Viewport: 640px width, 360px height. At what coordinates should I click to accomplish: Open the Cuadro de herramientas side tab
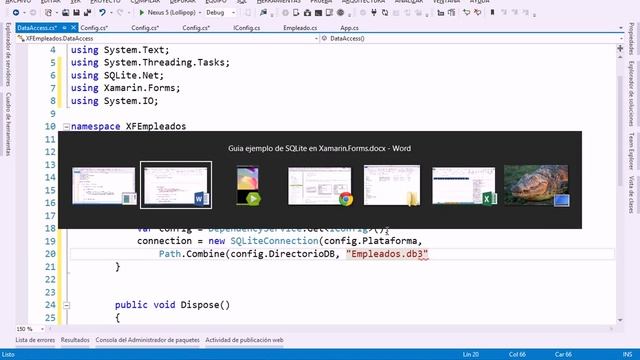pyautogui.click(x=8, y=124)
